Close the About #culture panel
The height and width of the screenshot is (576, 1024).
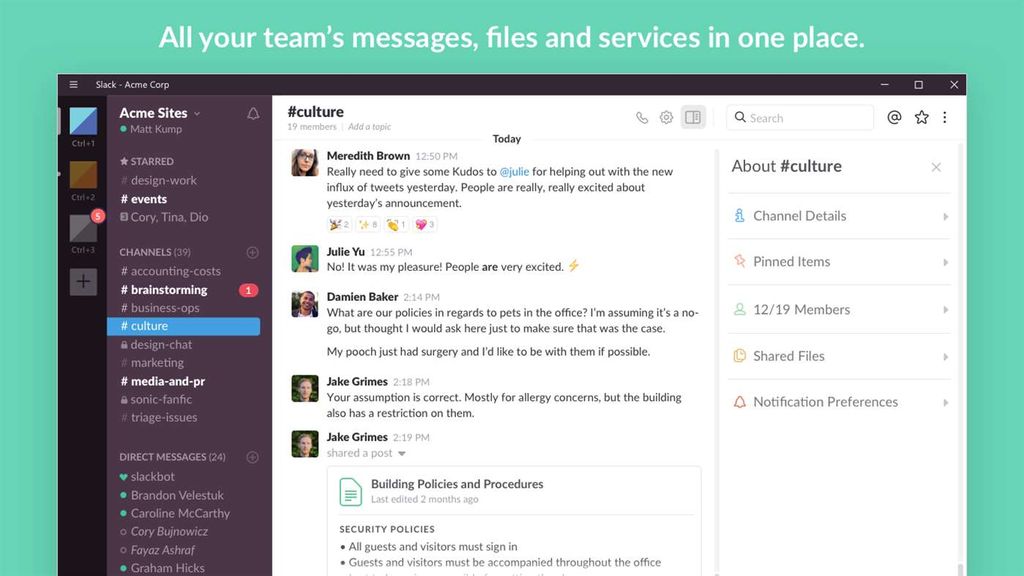[x=936, y=167]
